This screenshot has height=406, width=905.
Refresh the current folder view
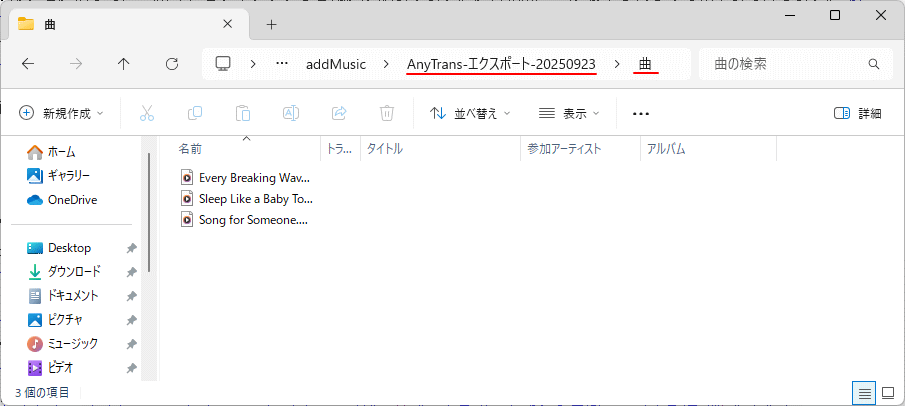pos(171,64)
